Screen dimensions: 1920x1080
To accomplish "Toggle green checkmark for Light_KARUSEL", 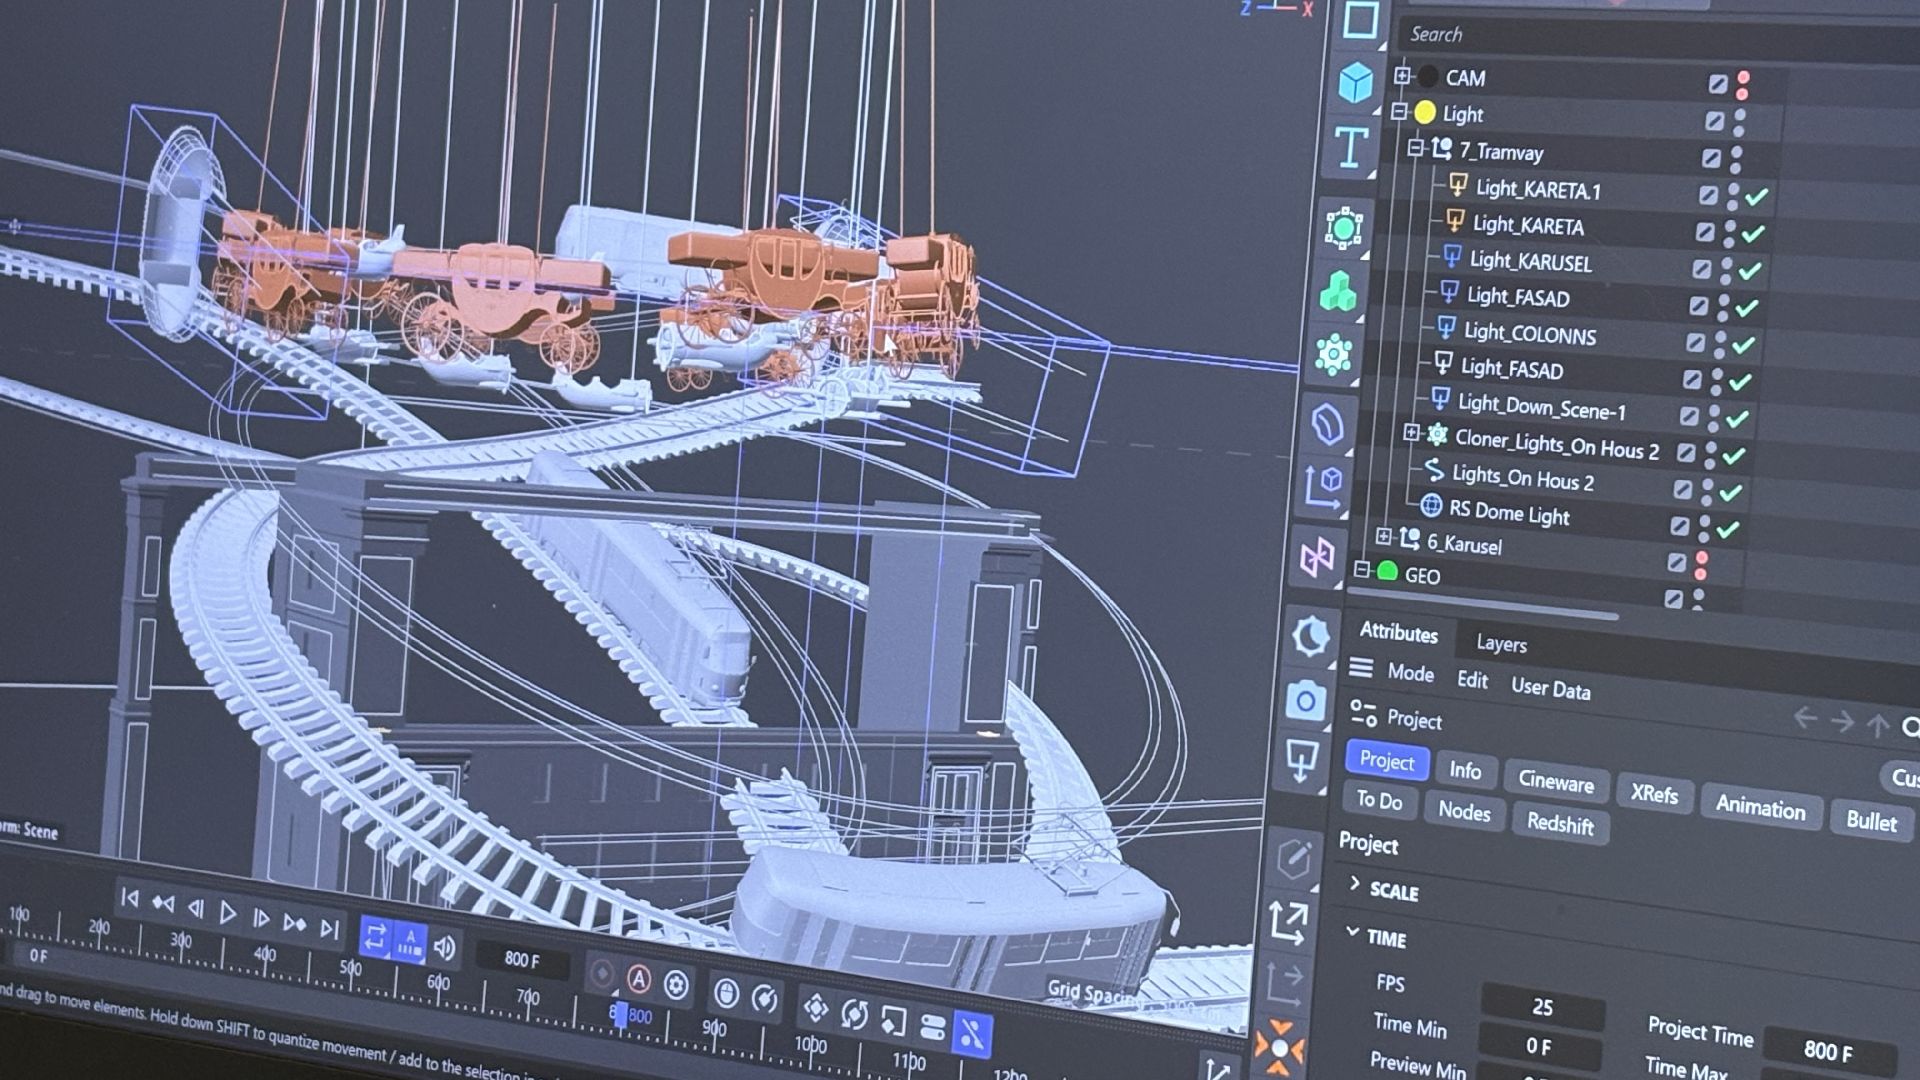I will pos(1750,271).
